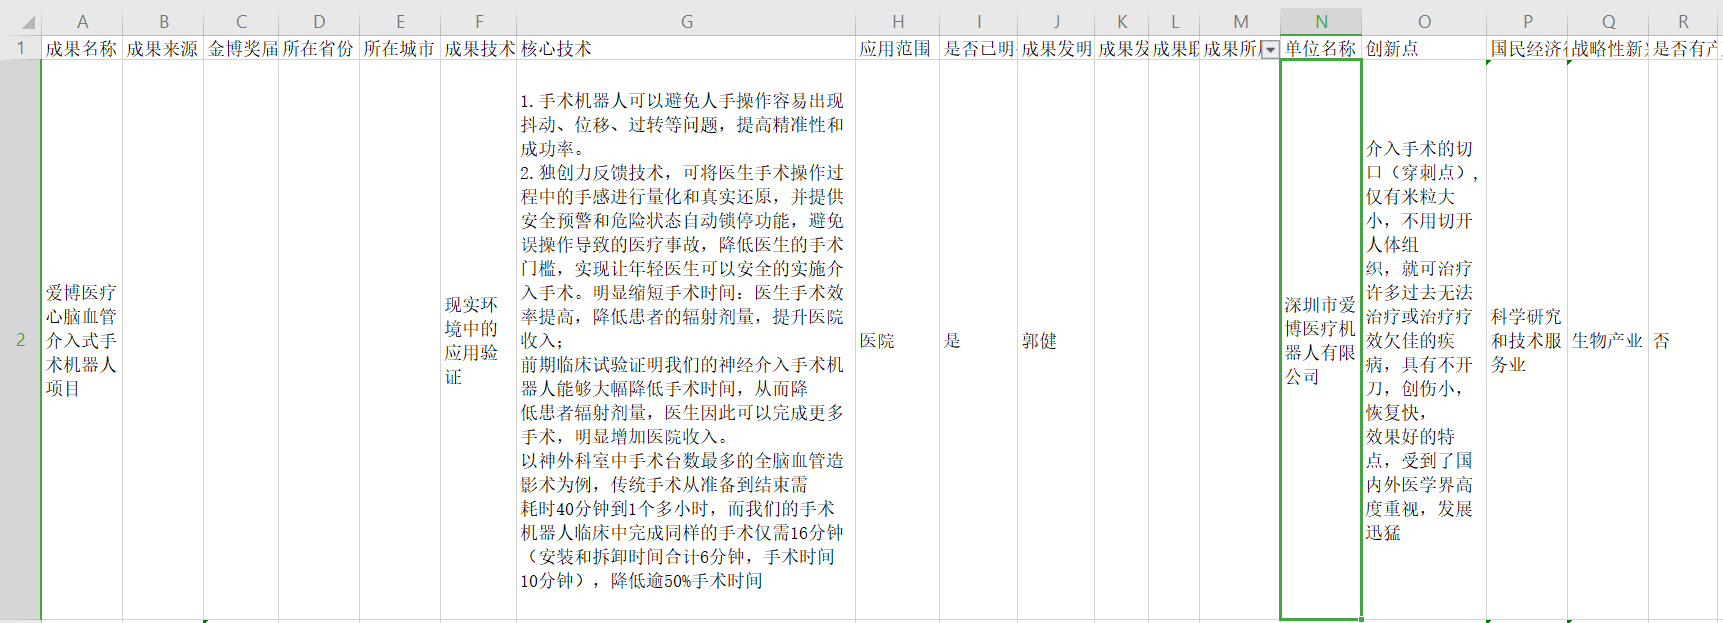Select the 创新点 header cell

(x=1424, y=48)
